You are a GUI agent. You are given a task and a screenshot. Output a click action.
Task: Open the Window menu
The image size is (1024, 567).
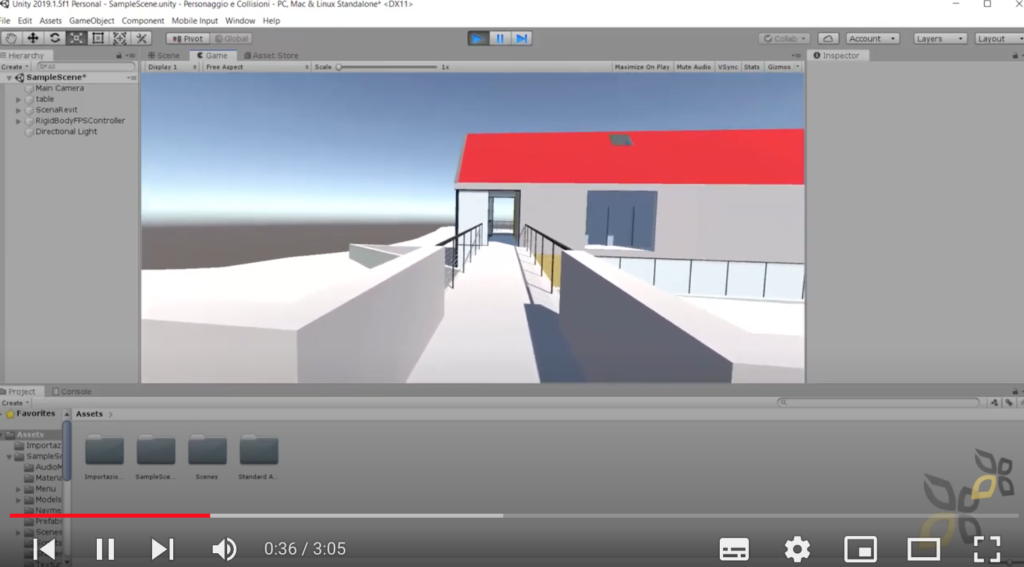(240, 21)
